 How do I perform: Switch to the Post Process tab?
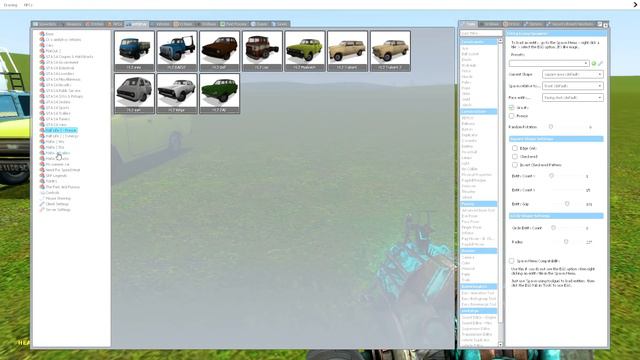234,24
